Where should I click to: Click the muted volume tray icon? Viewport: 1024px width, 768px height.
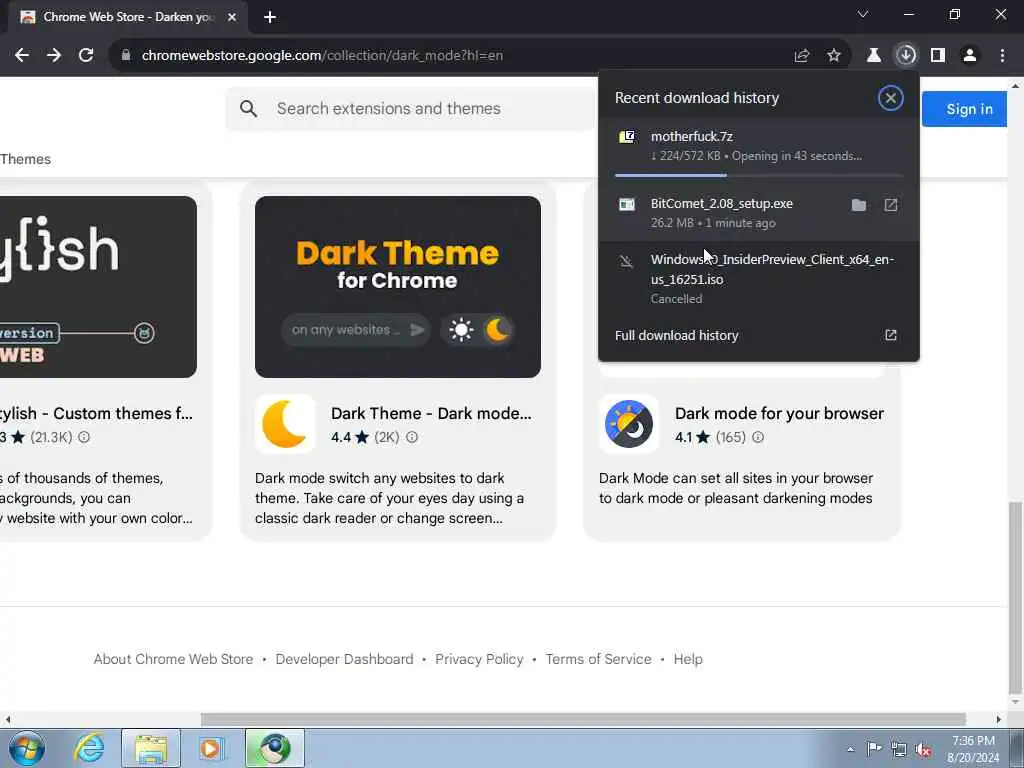[923, 750]
